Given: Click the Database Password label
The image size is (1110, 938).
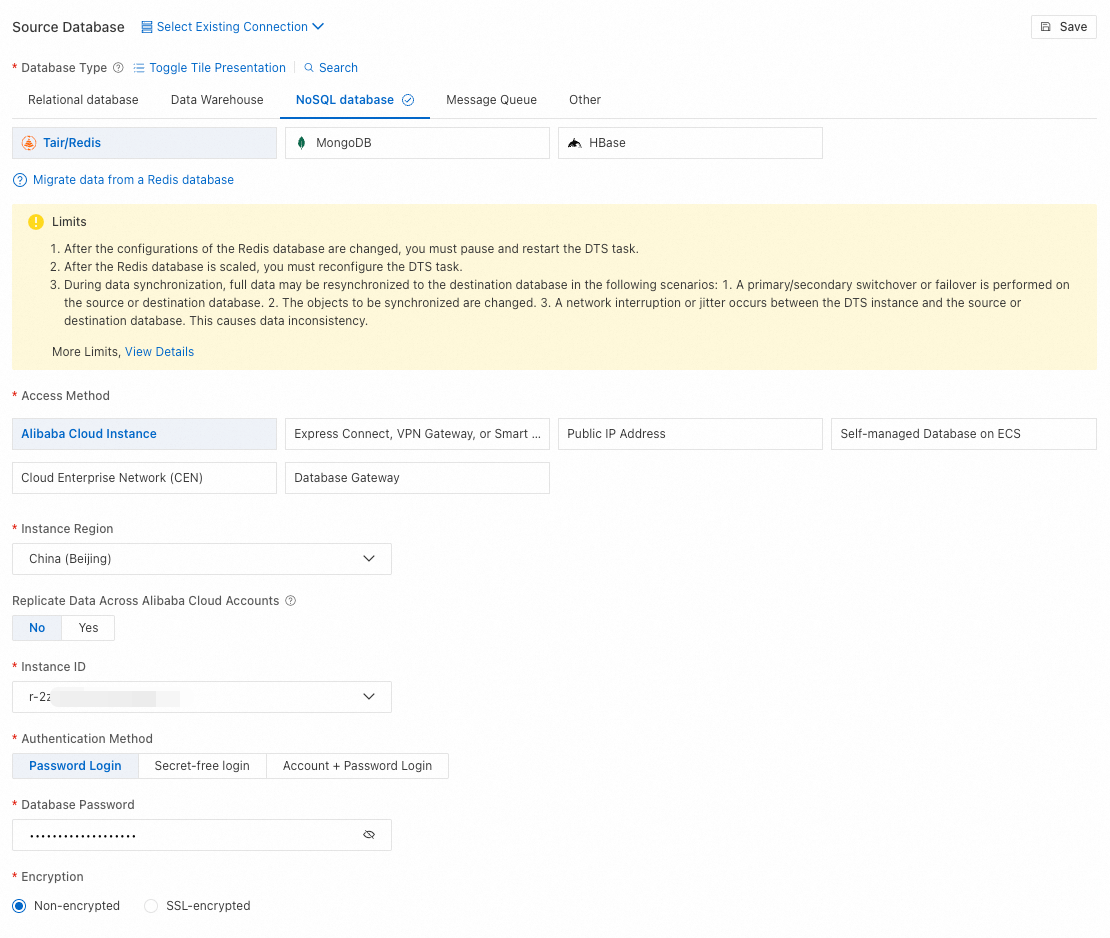Looking at the screenshot, I should [77, 806].
